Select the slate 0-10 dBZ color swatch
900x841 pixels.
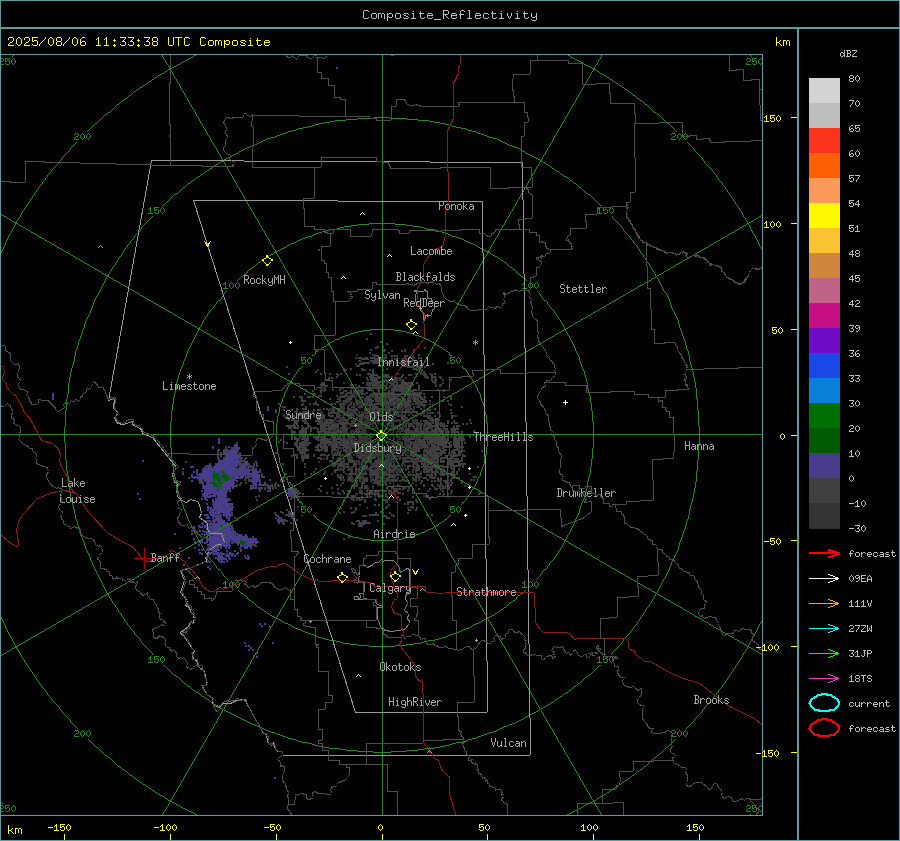pyautogui.click(x=824, y=466)
